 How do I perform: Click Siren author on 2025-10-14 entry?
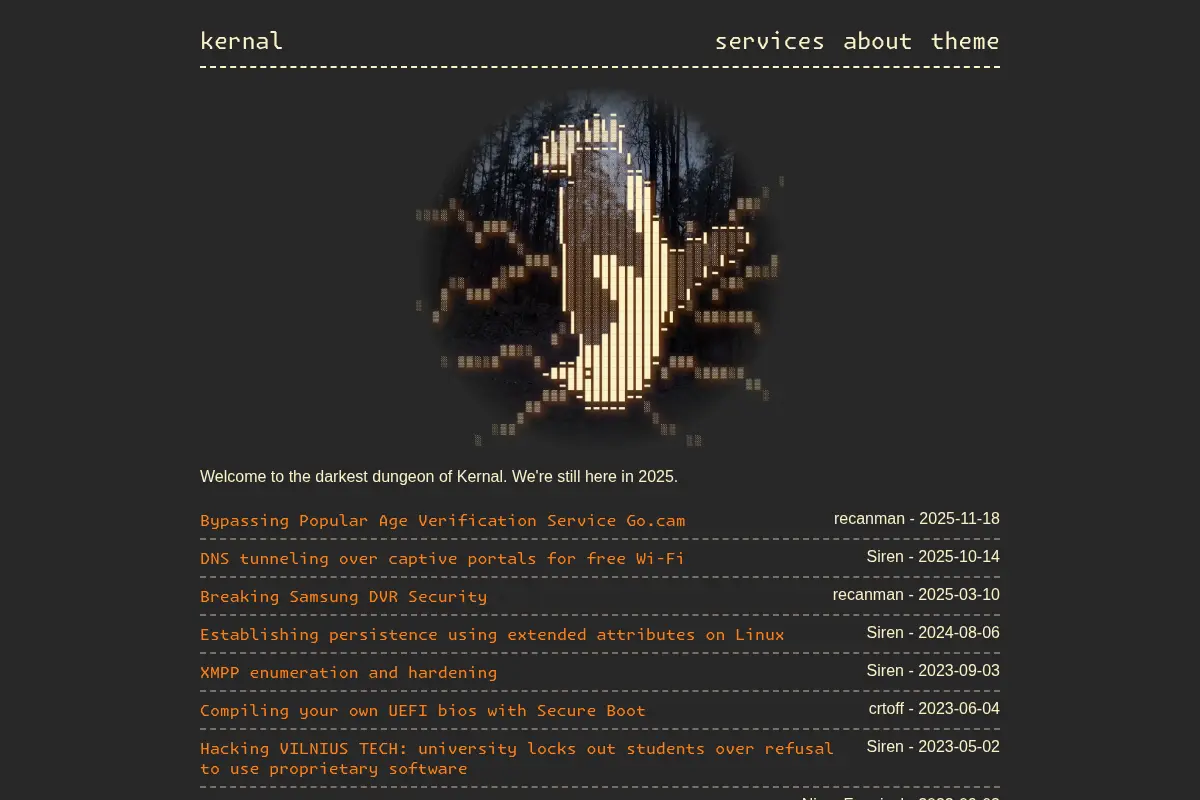point(885,557)
